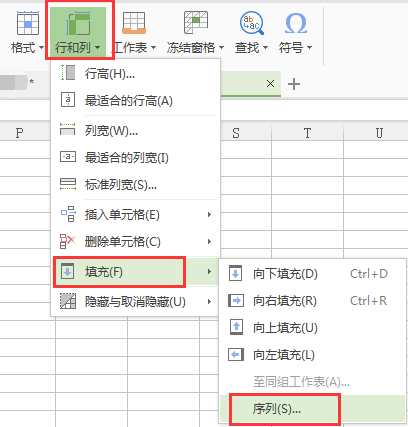Expand the 删除单元格(C) submenu

click(x=135, y=241)
